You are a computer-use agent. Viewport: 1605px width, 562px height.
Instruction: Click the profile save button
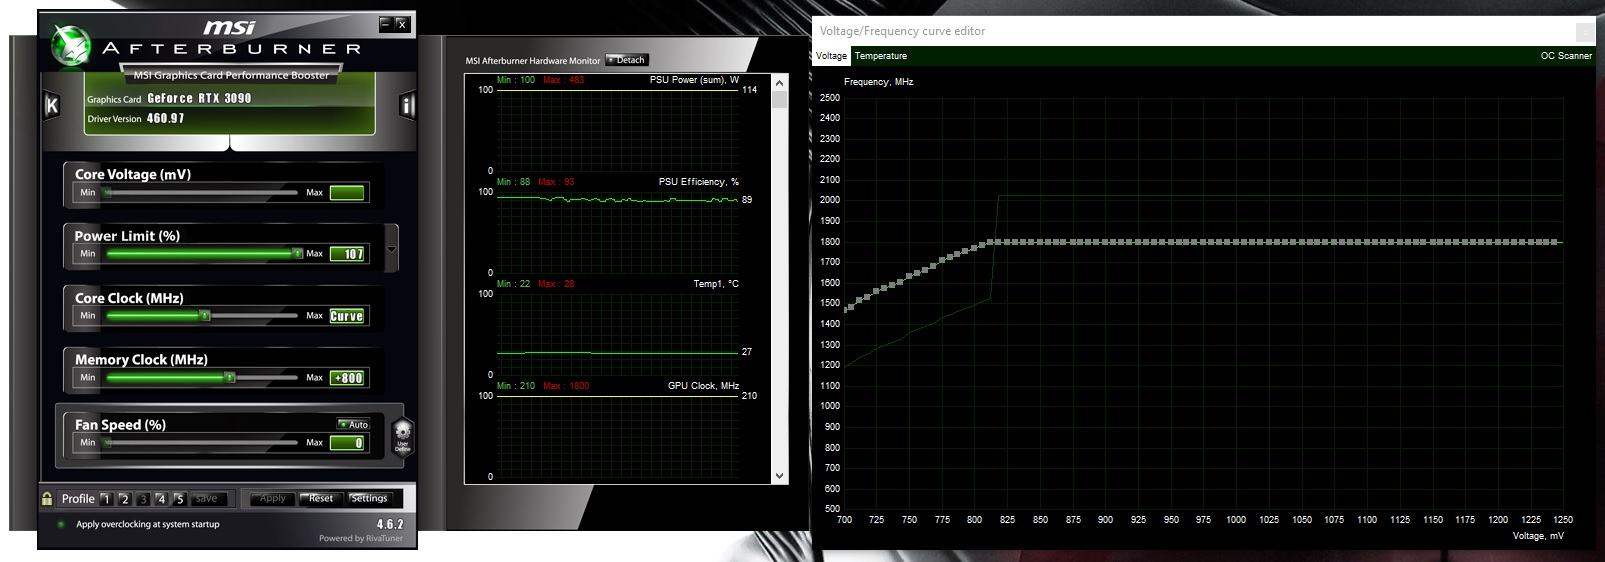click(x=207, y=498)
